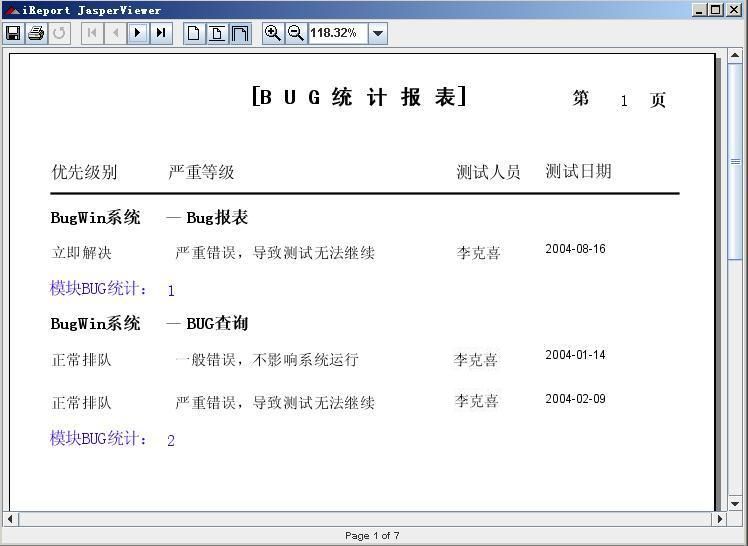Go to previous page arrow
Screen dimensions: 748x546
(115, 33)
